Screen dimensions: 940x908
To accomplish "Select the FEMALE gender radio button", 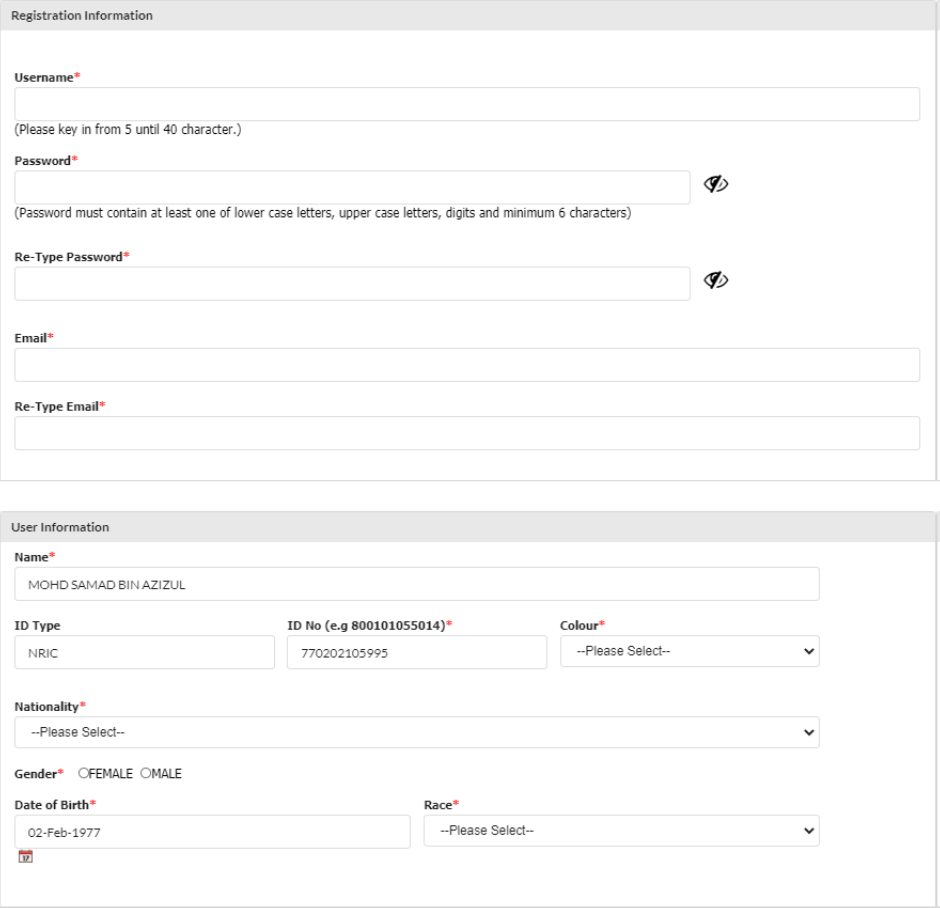I will 83,773.
